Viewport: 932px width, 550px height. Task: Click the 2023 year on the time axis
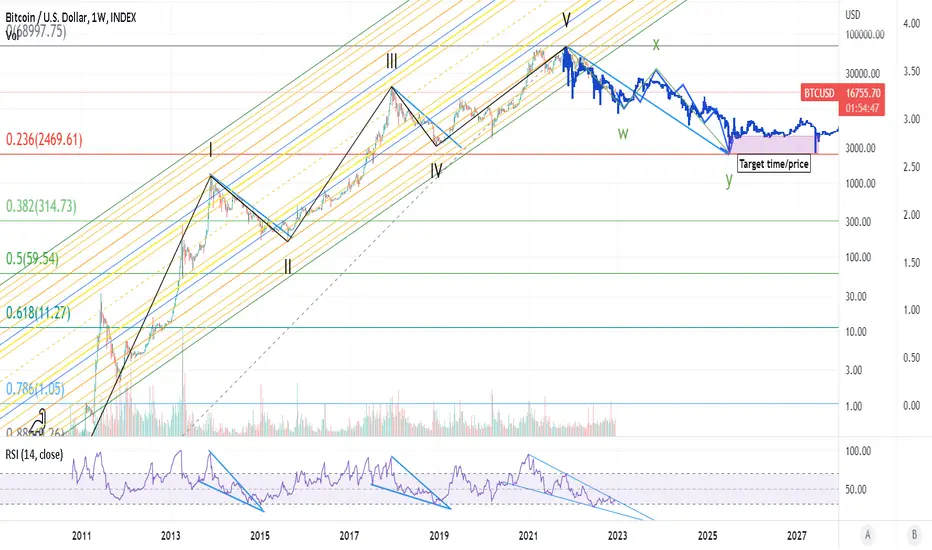(x=618, y=536)
